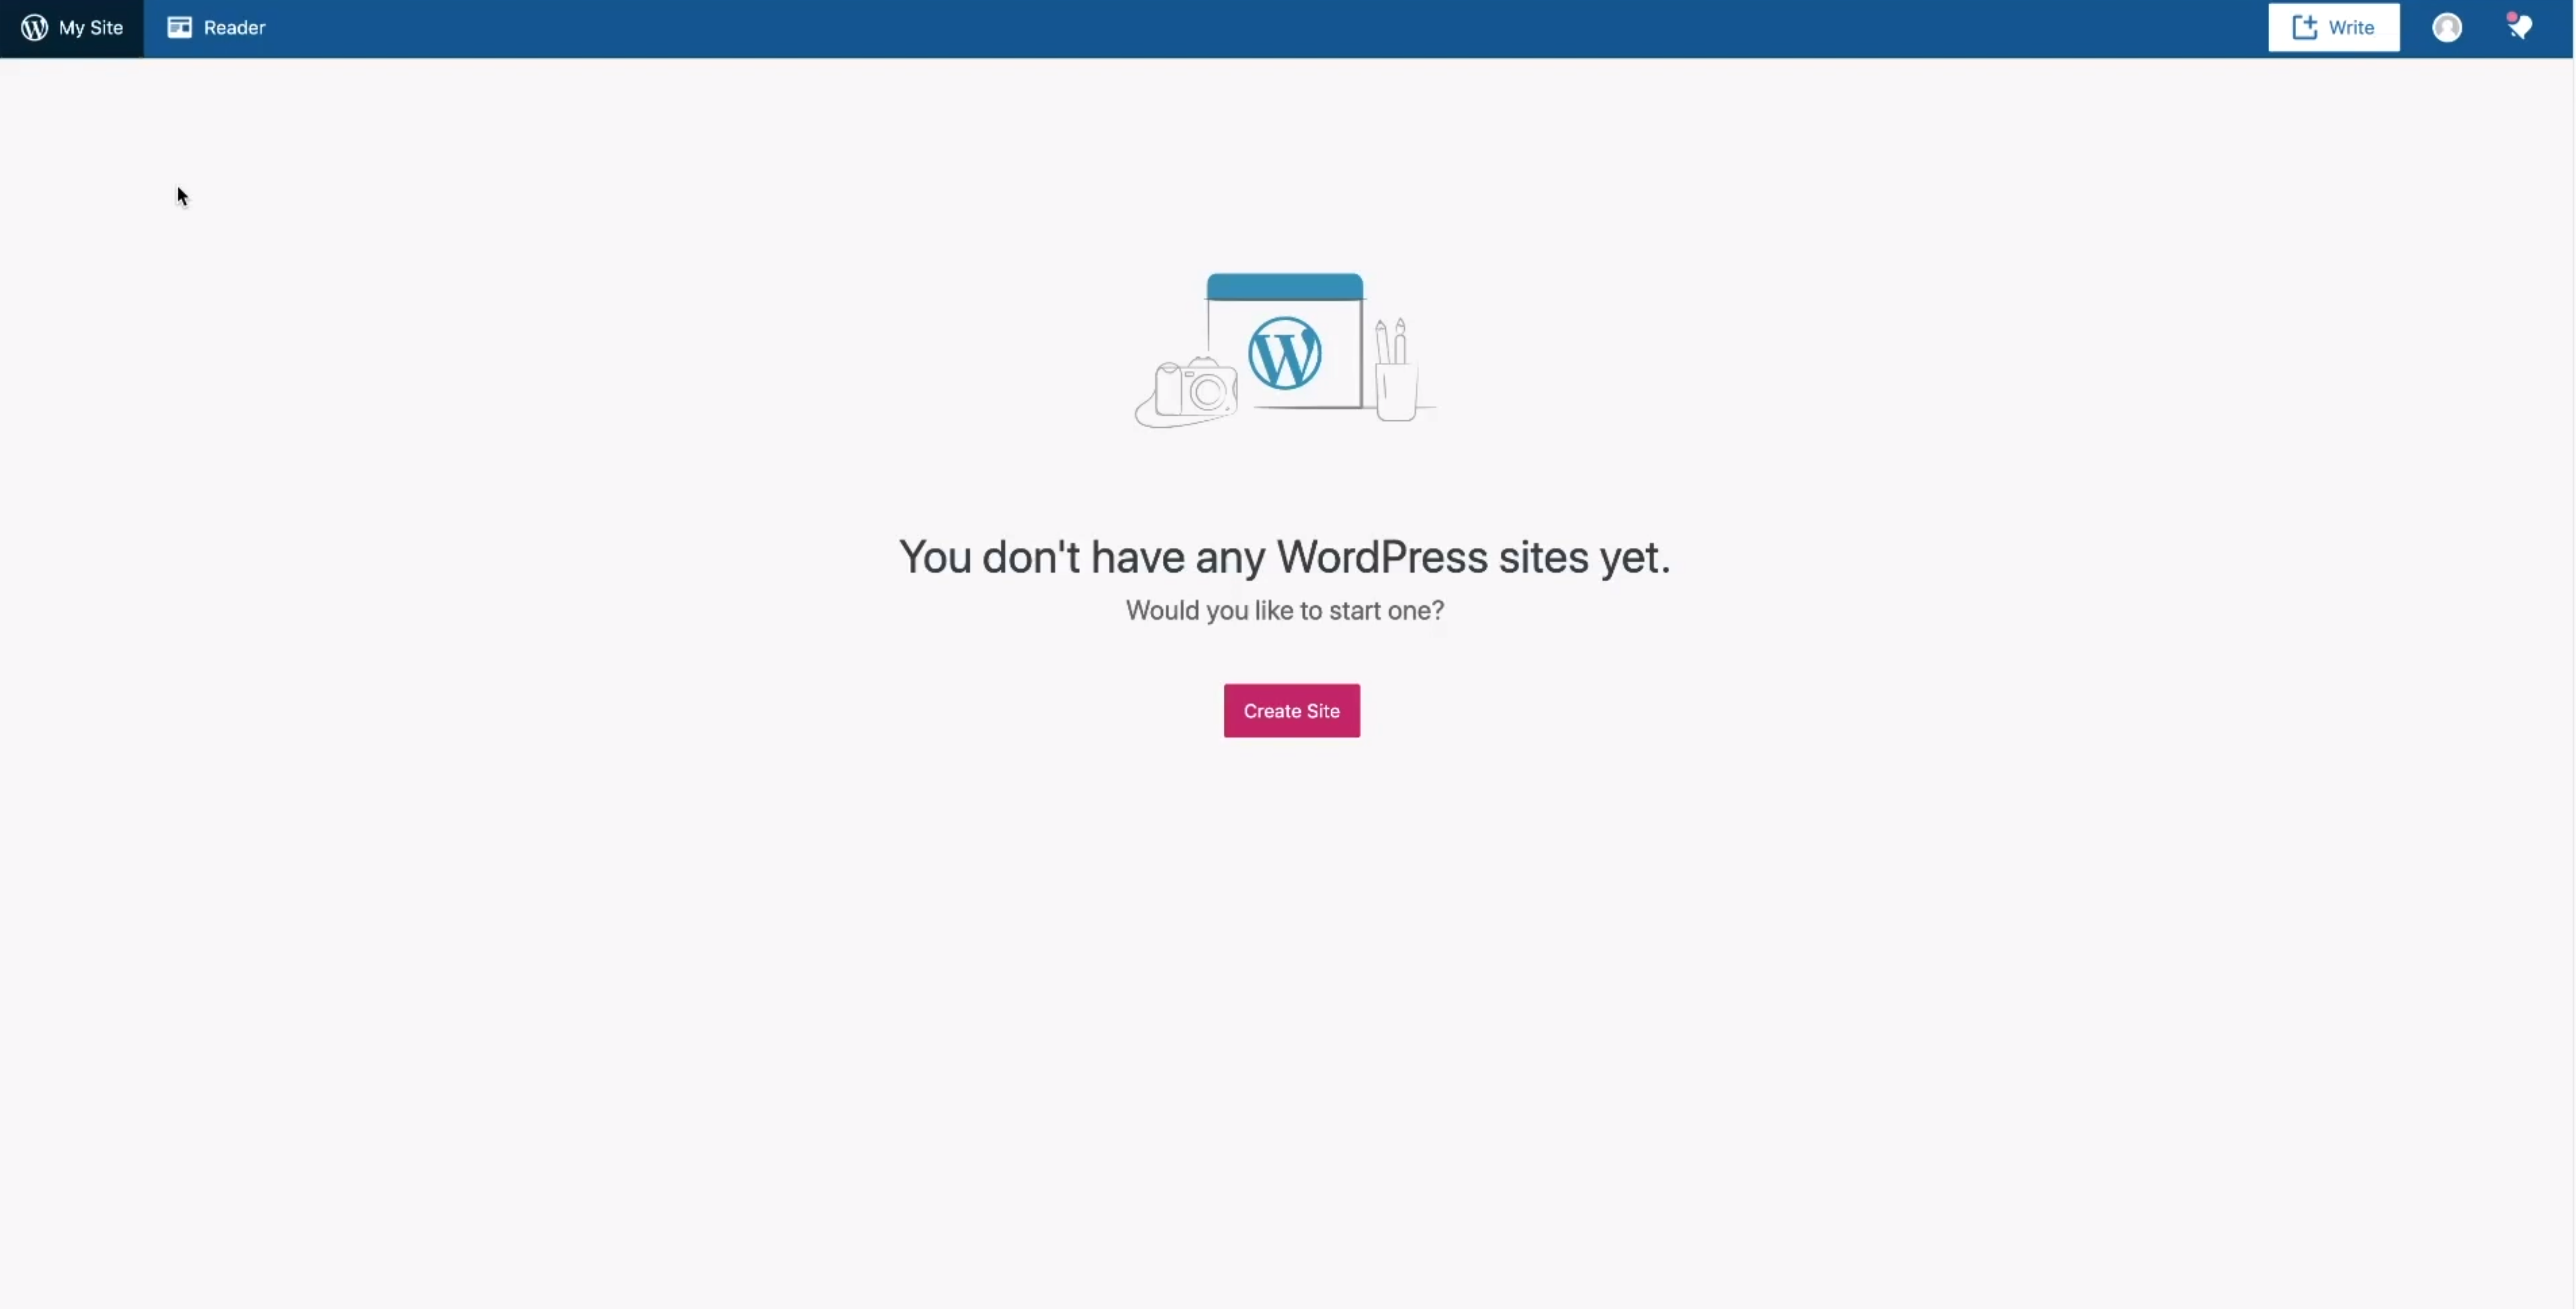The height and width of the screenshot is (1309, 2576).
Task: Click the pink notification dot on the bell
Action: [2512, 17]
